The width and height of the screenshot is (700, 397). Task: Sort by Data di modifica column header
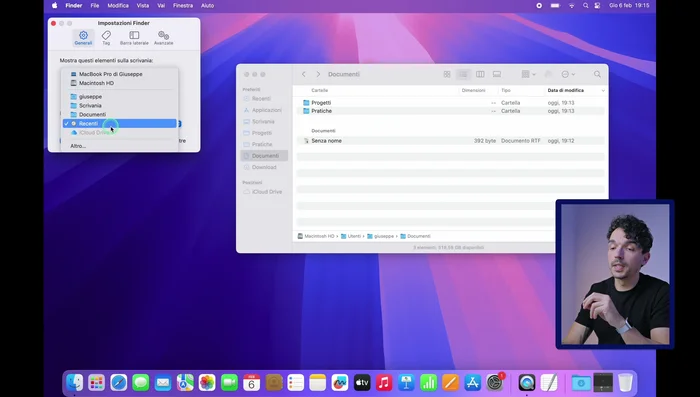[x=566, y=90]
